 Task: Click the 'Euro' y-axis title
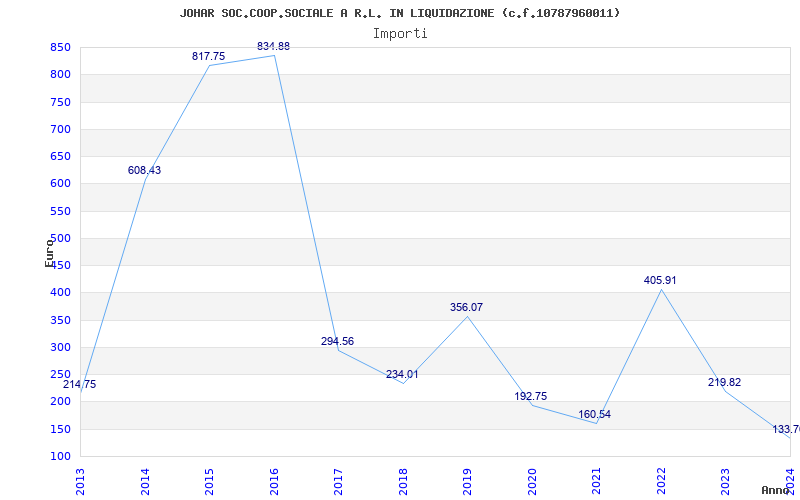(x=49, y=253)
